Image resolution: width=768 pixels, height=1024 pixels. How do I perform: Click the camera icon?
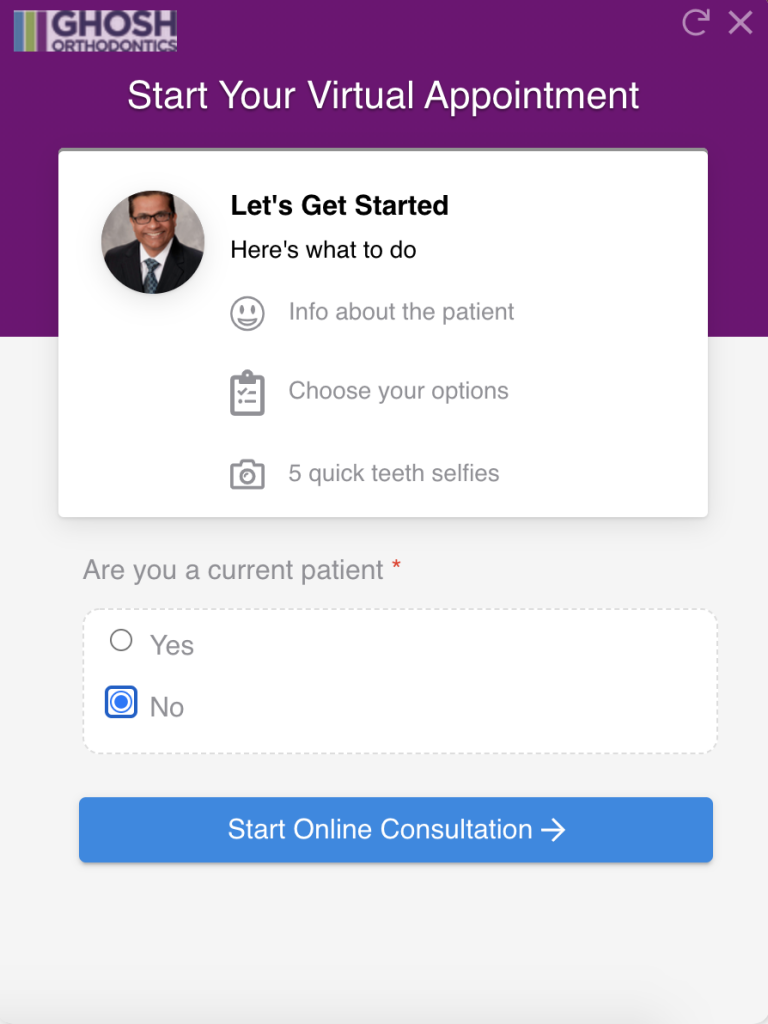[248, 474]
